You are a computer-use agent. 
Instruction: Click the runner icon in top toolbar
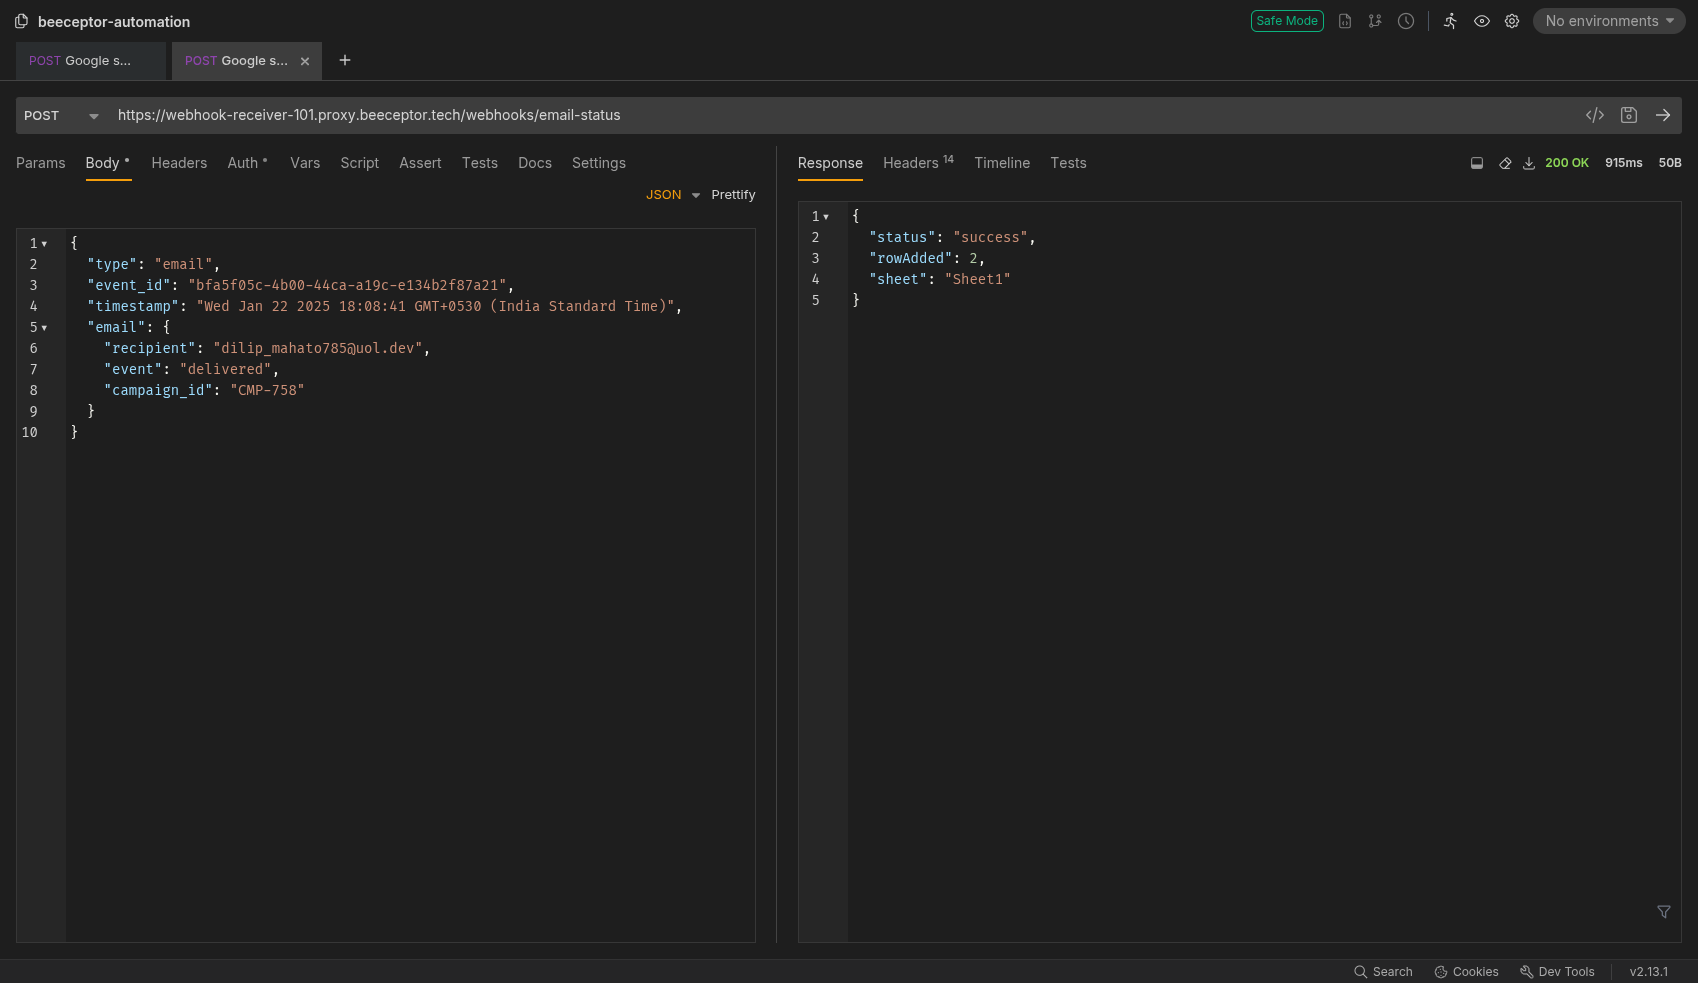coord(1450,21)
